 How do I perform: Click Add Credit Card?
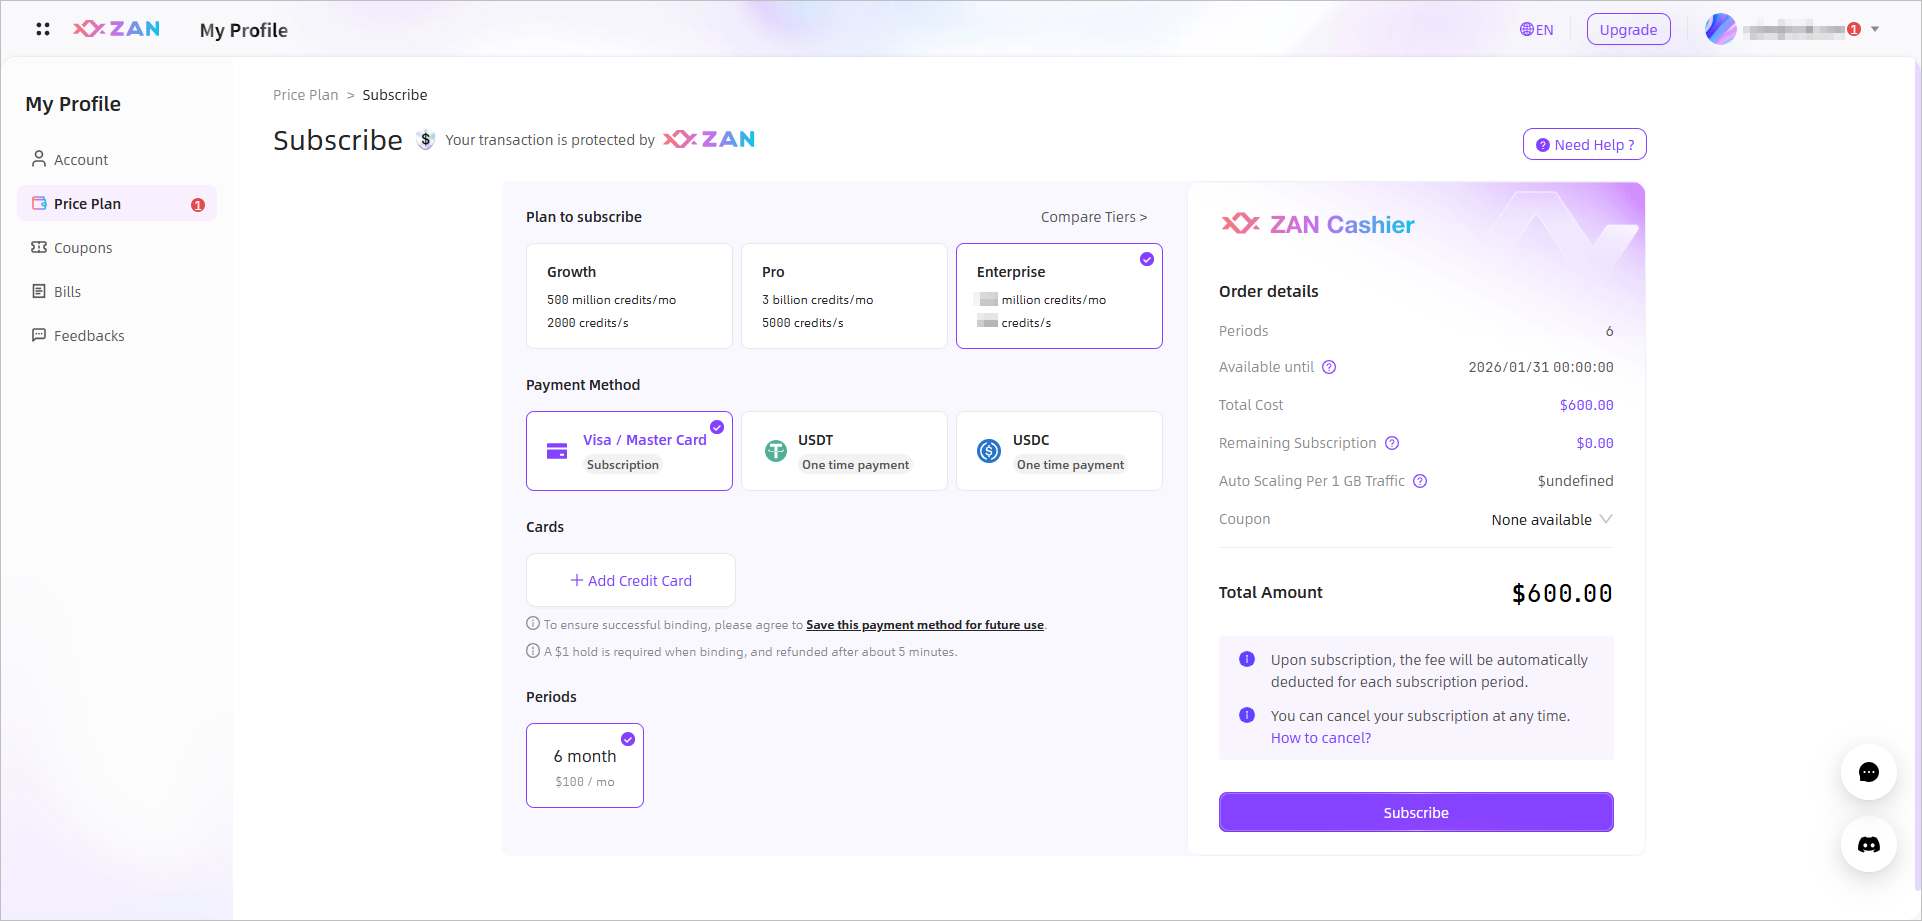coord(631,580)
